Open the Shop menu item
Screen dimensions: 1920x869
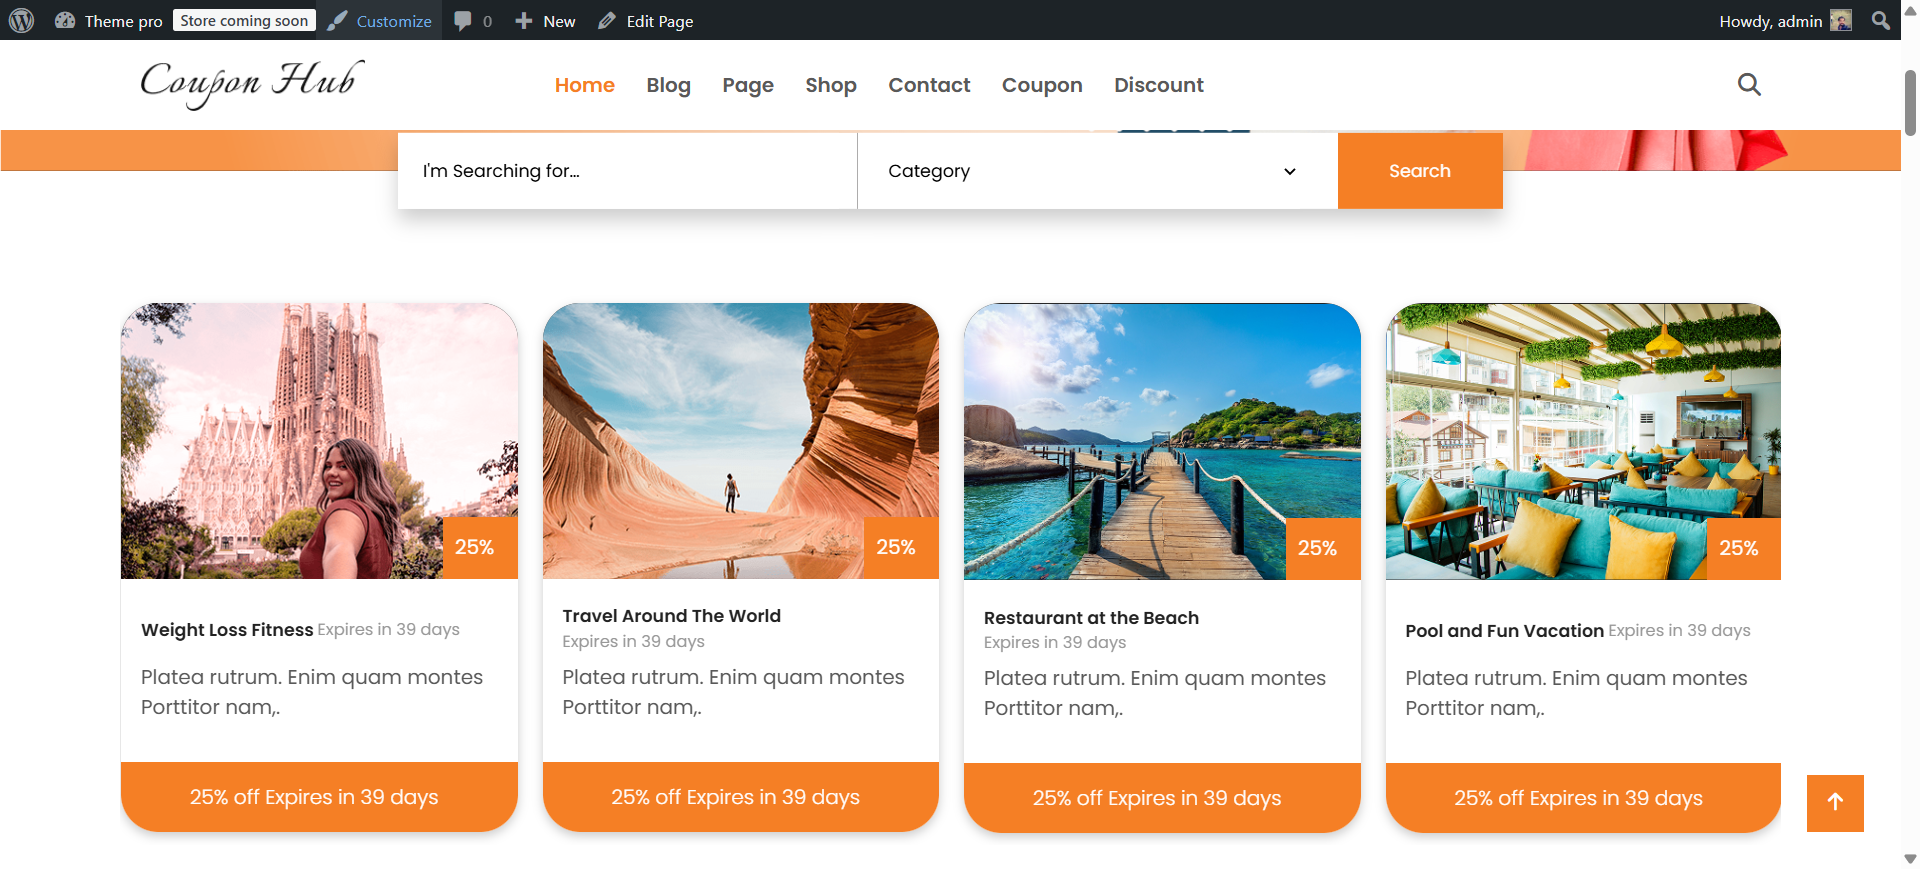(x=830, y=85)
